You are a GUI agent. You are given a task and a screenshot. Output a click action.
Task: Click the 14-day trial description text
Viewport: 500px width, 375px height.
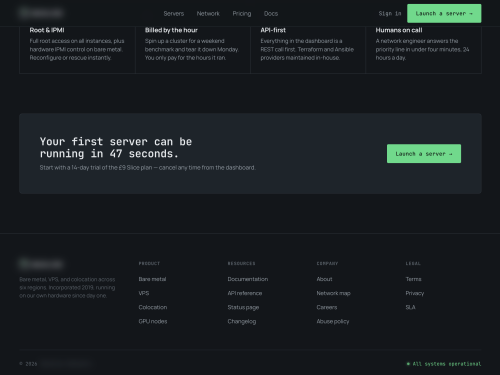tap(147, 168)
